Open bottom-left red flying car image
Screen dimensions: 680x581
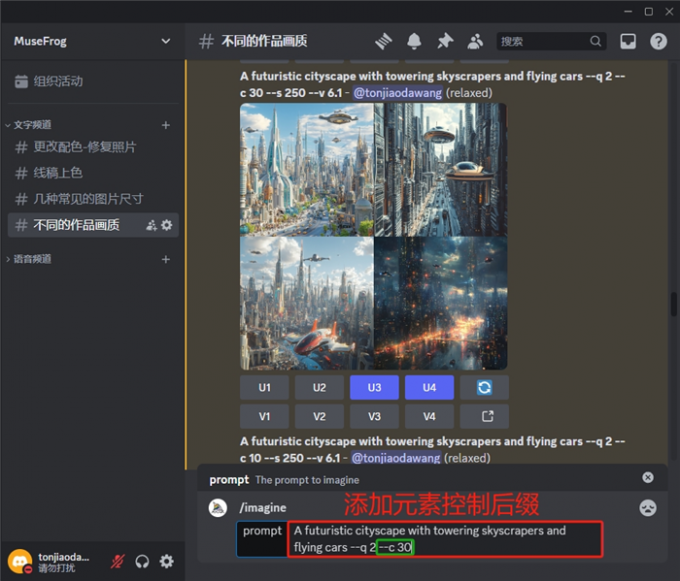[307, 303]
